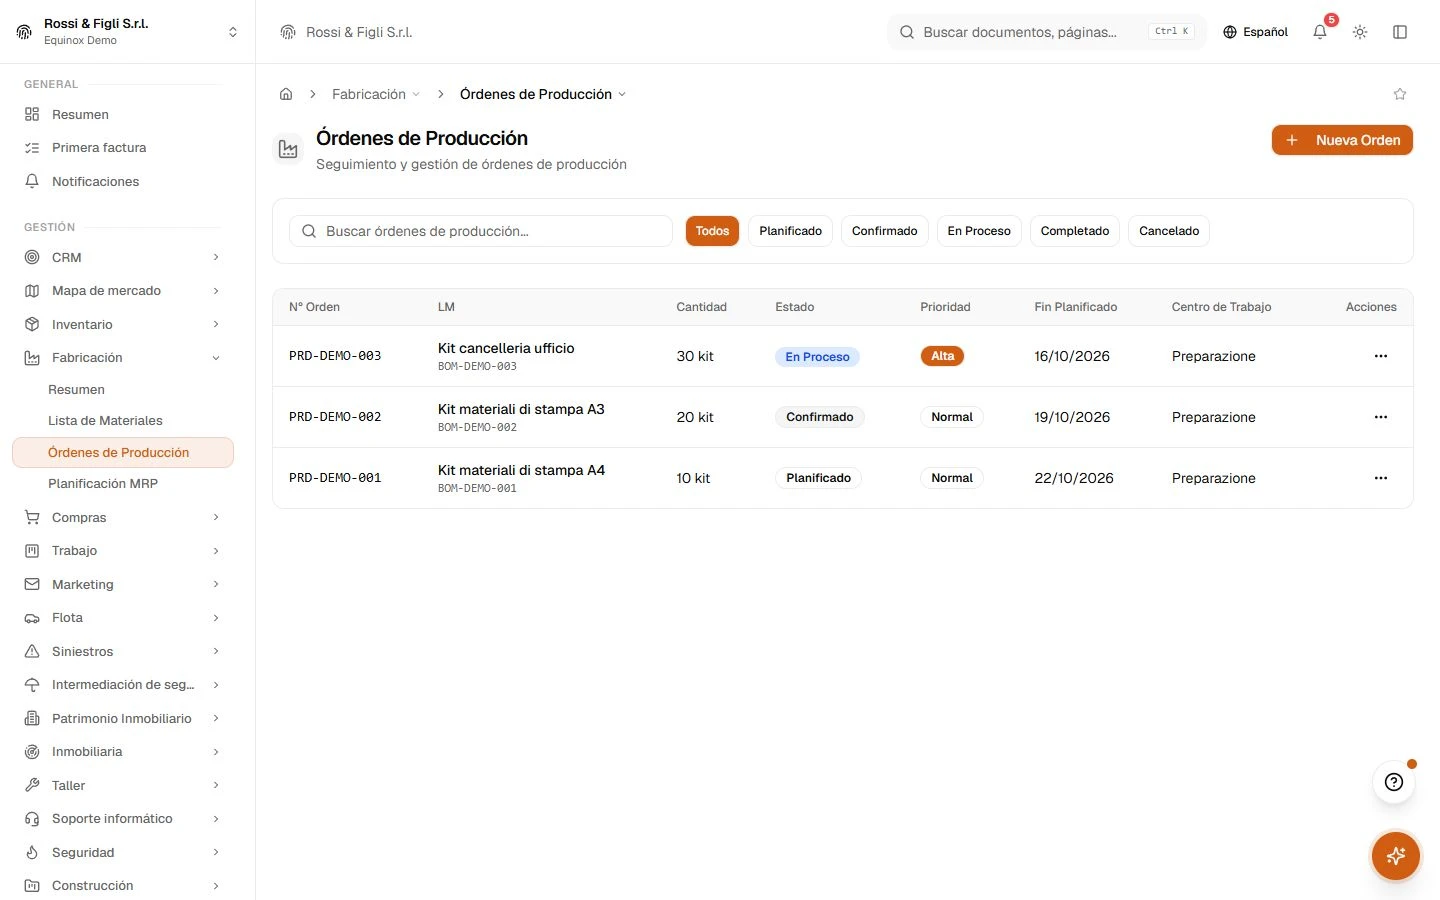Open actions menu for PRD-DEMO-001
The width and height of the screenshot is (1440, 900).
(1381, 478)
